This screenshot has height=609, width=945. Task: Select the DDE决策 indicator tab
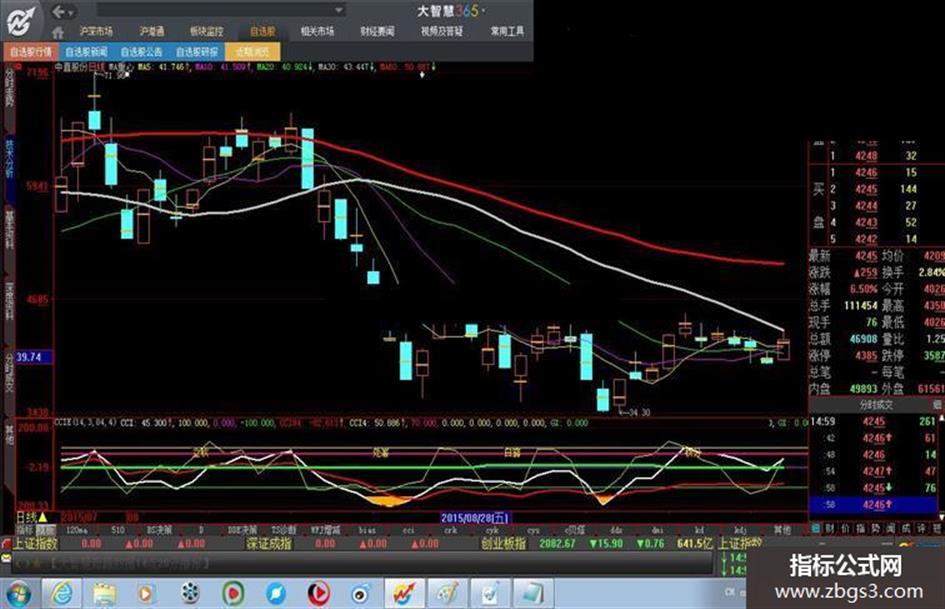(242, 530)
